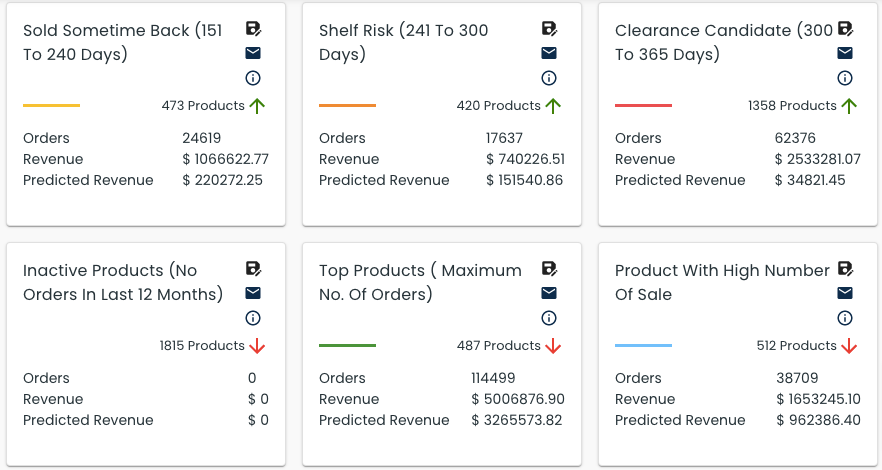The width and height of the screenshot is (882, 470).
Task: Email the Top Products segment
Action: [549, 293]
